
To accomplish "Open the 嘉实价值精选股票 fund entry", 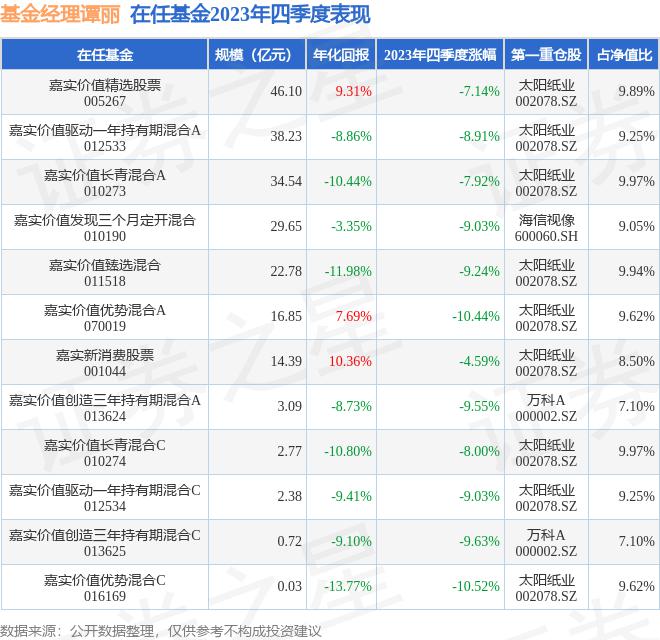I will (x=104, y=84).
